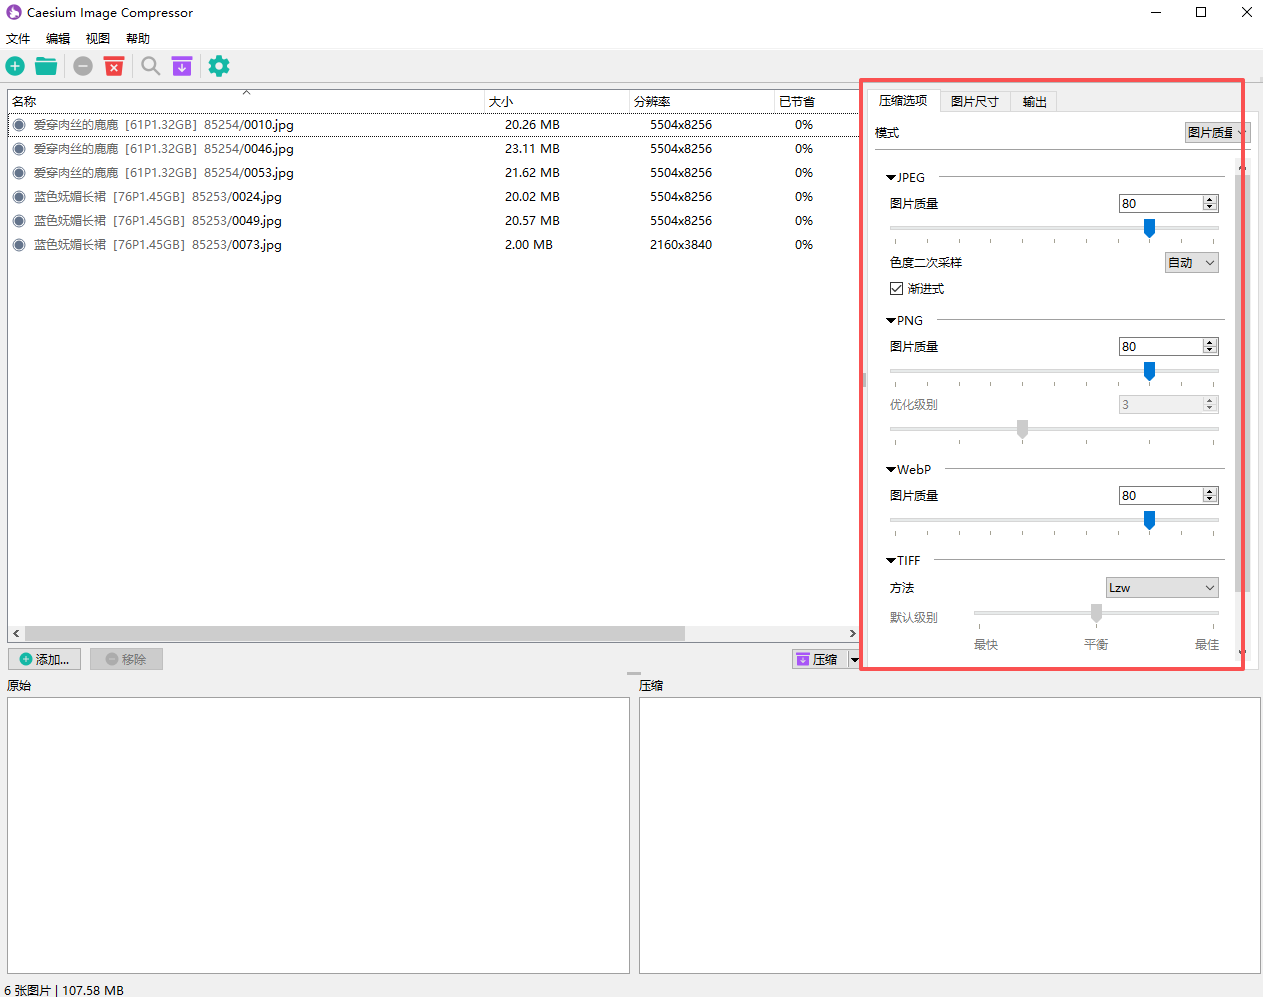
Task: Clear the list with red trash icon
Action: coord(114,66)
